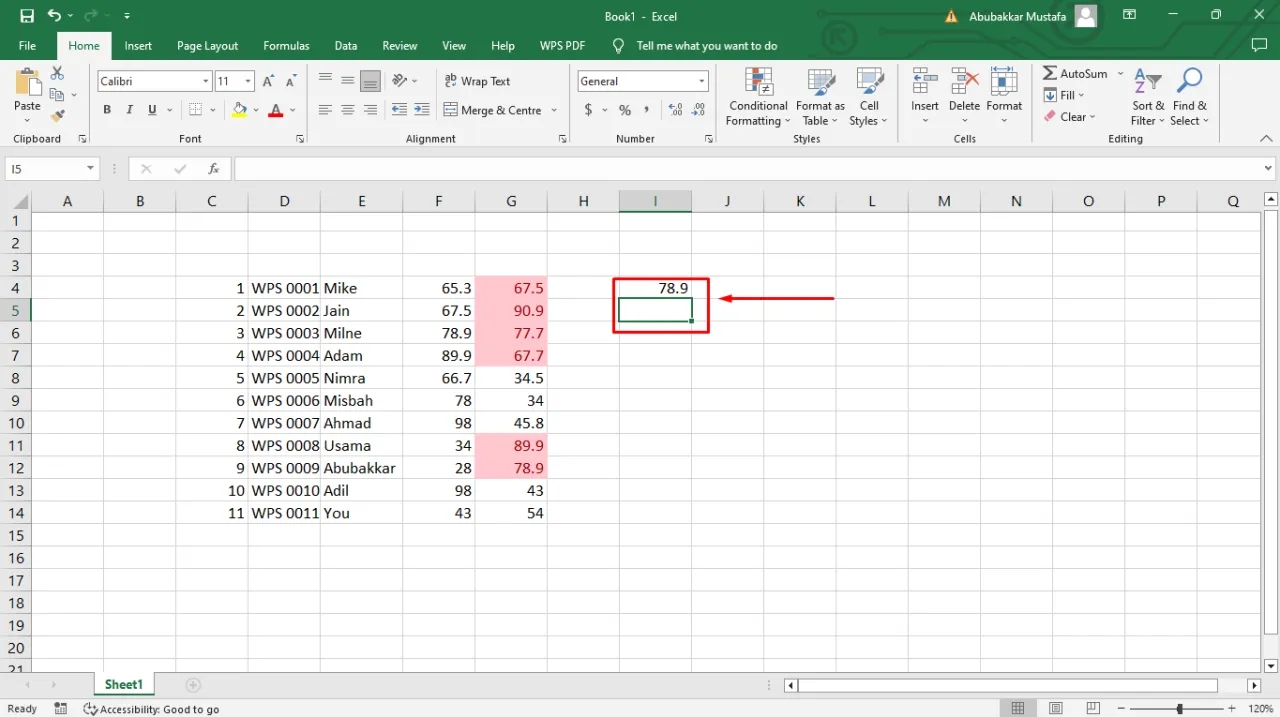The width and height of the screenshot is (1280, 717).
Task: Click the Insert Function fx icon
Action: pos(213,169)
